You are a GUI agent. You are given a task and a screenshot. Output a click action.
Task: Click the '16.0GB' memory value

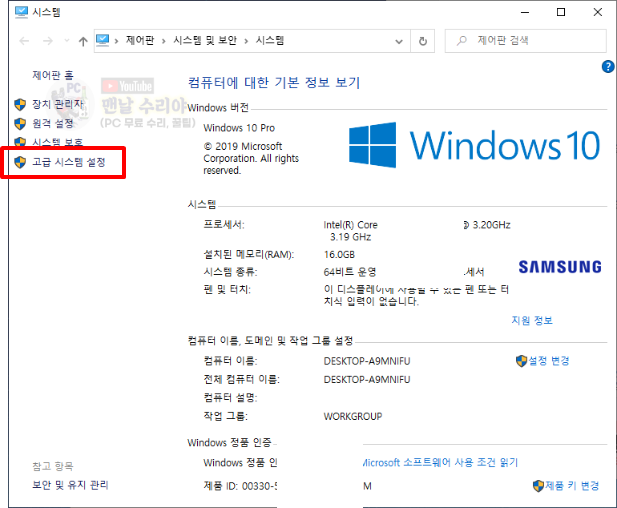(x=339, y=255)
